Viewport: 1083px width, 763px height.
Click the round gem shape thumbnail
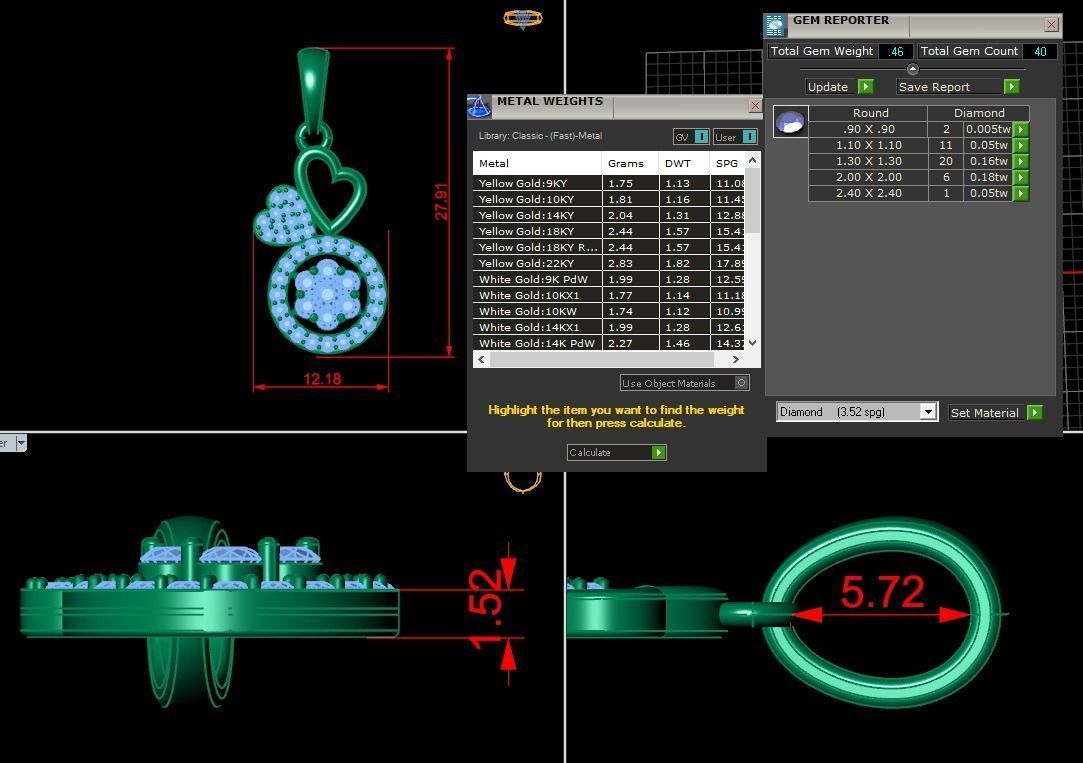(790, 122)
